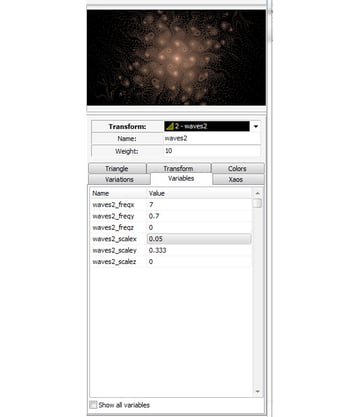Switch to the Triangle tab

coord(117,168)
